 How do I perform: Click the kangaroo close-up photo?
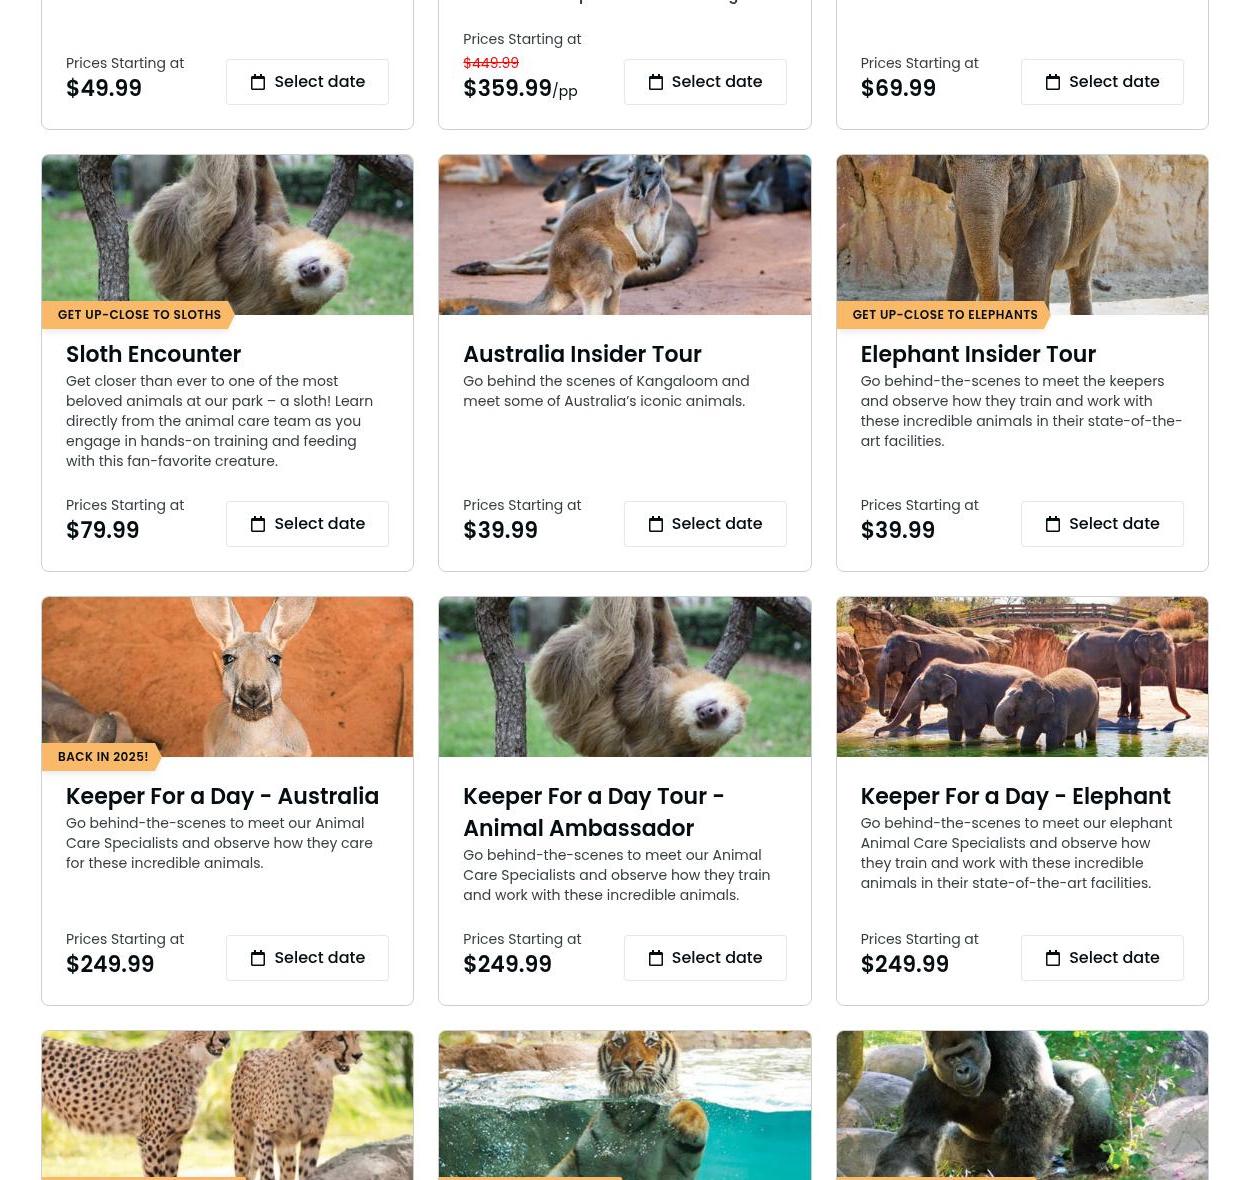click(227, 677)
